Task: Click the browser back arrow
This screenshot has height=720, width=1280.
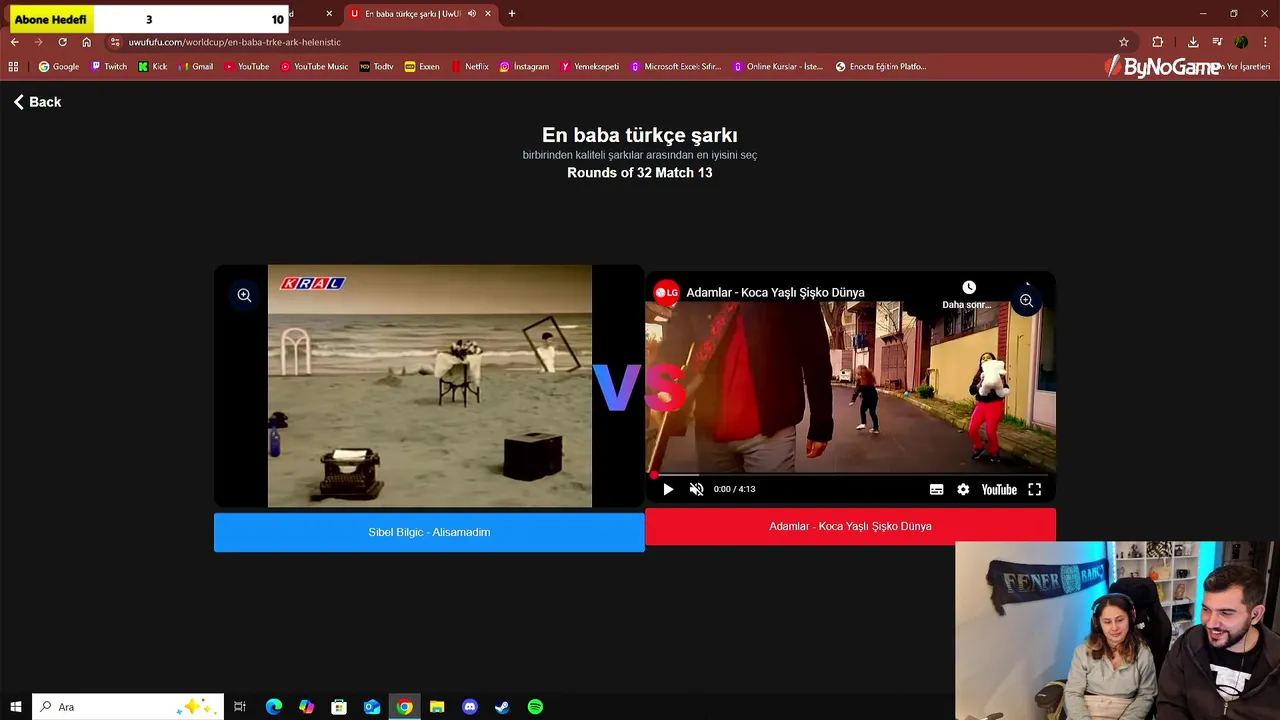Action: coord(15,42)
